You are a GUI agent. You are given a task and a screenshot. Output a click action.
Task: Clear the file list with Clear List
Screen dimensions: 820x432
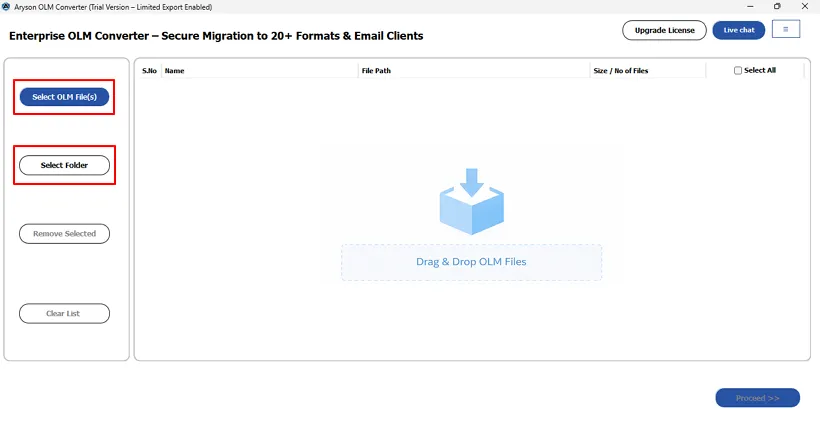click(x=64, y=313)
